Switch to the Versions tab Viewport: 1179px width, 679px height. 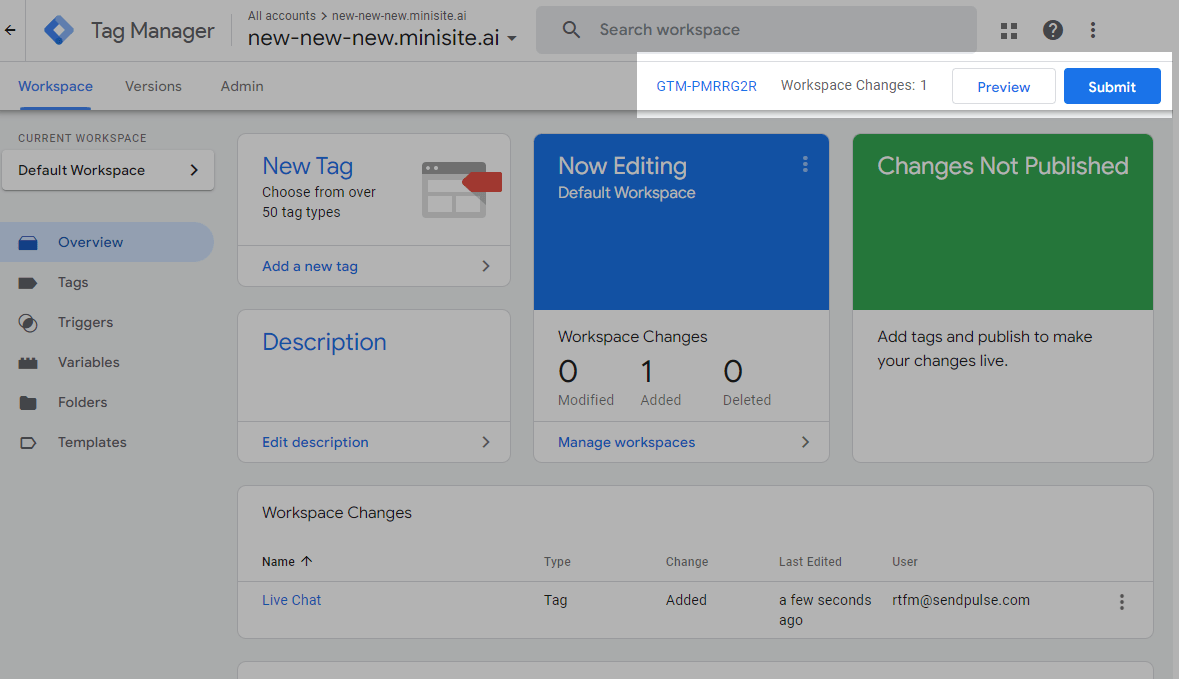point(152,86)
